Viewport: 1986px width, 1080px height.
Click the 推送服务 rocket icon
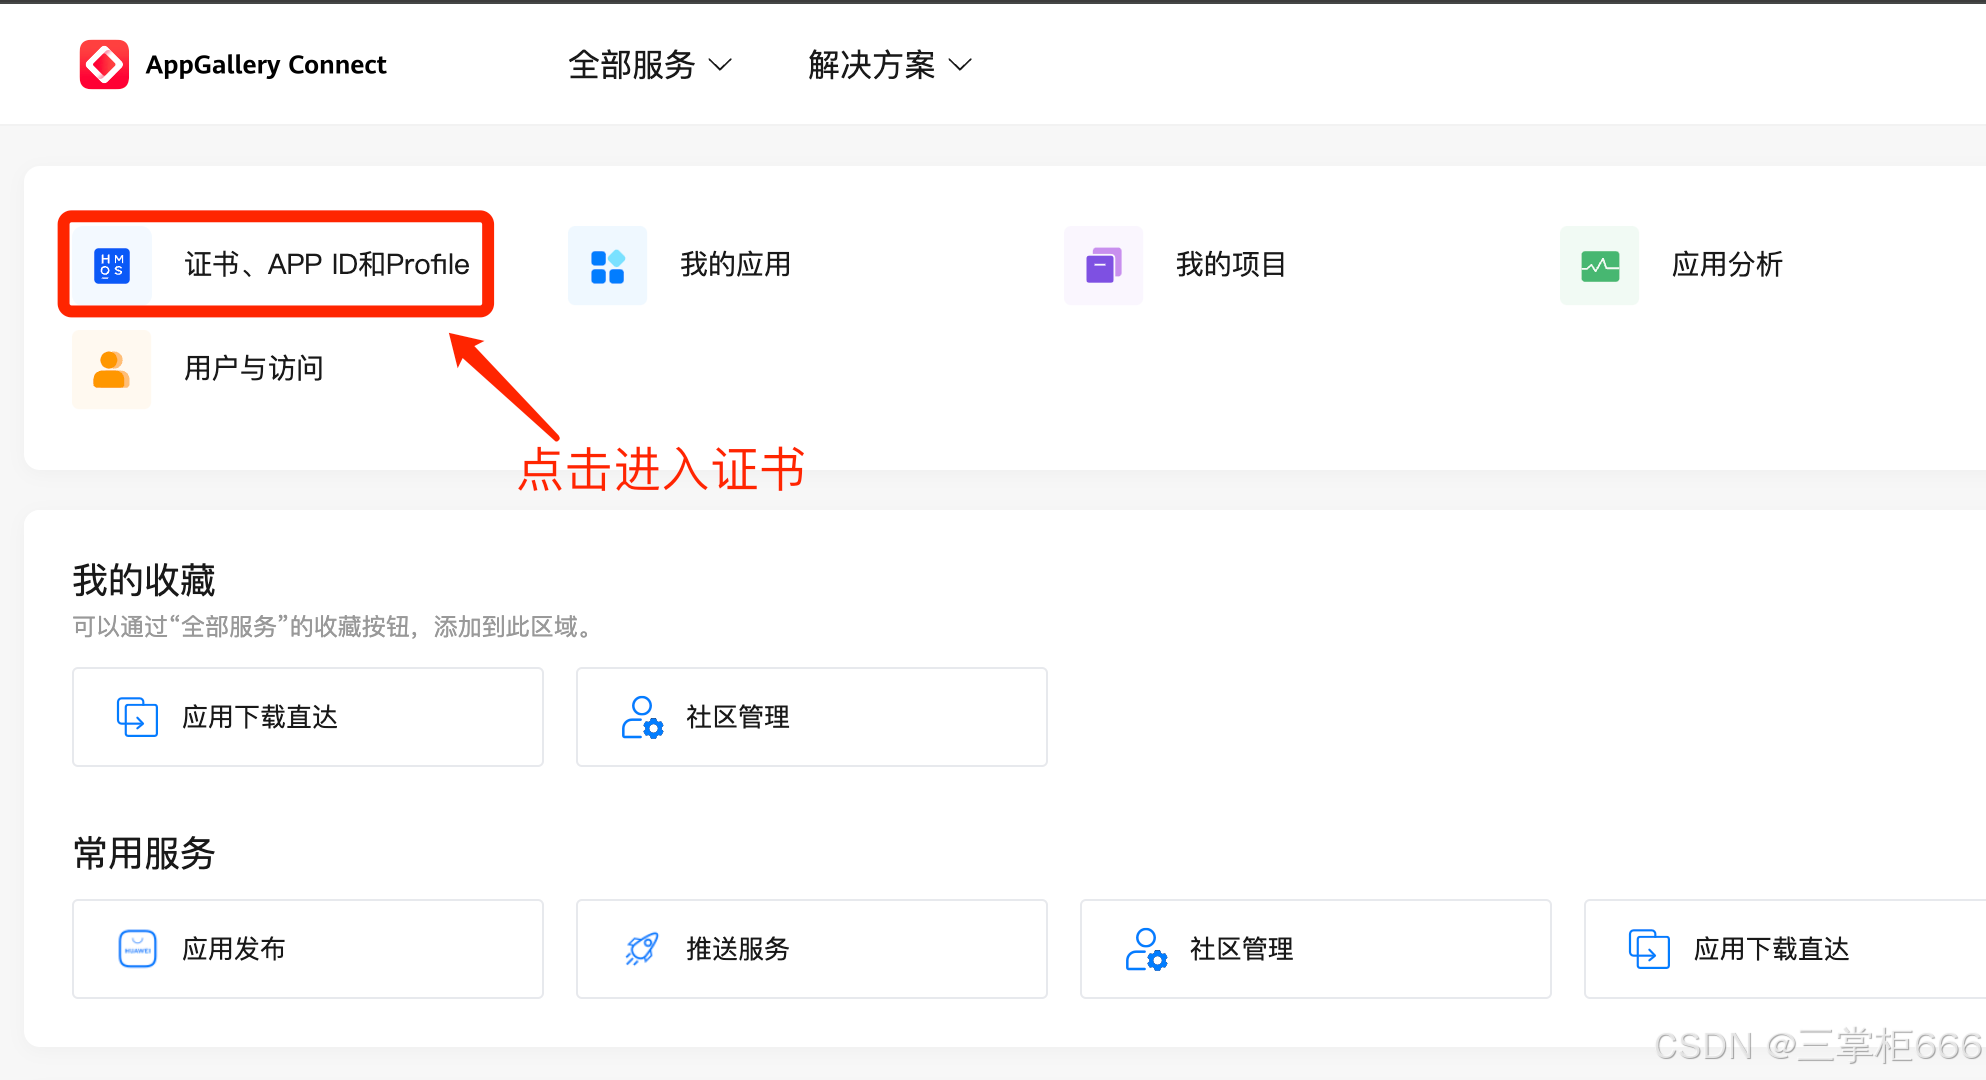click(642, 949)
